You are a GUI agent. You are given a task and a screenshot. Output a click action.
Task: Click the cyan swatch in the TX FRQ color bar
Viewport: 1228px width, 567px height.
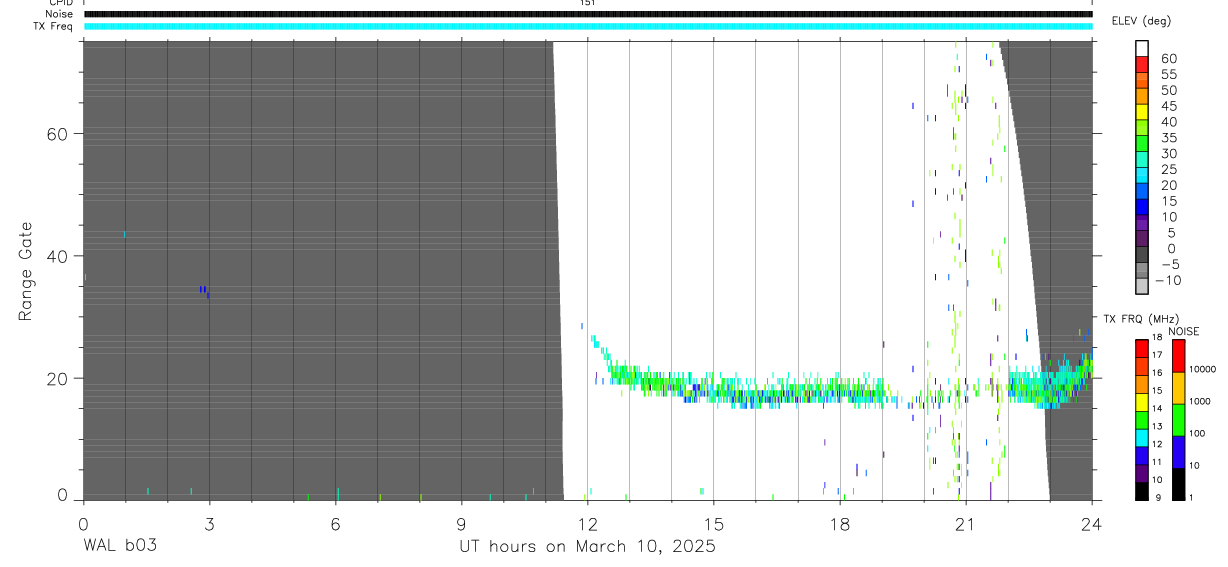click(x=1141, y=437)
